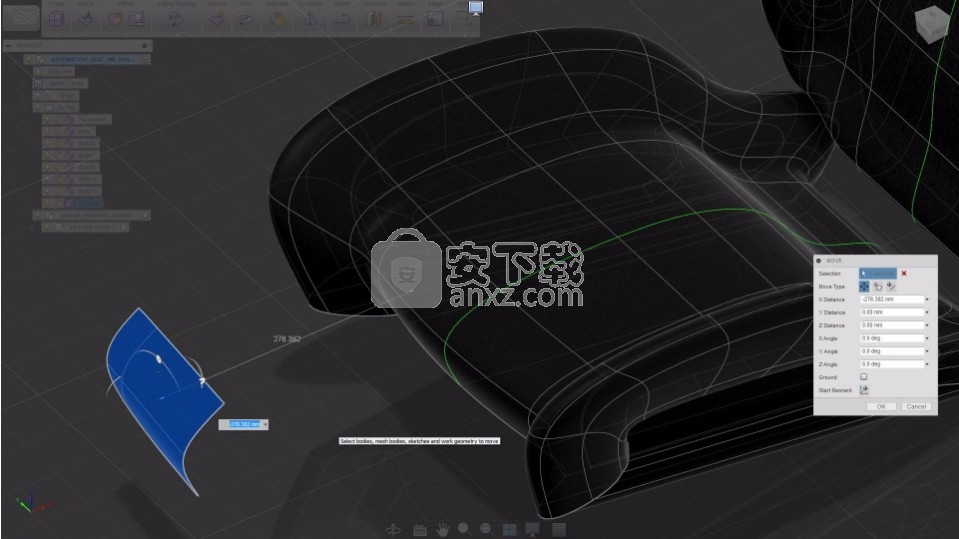Select the Orbit navigation tool
The image size is (959, 539).
point(393,529)
